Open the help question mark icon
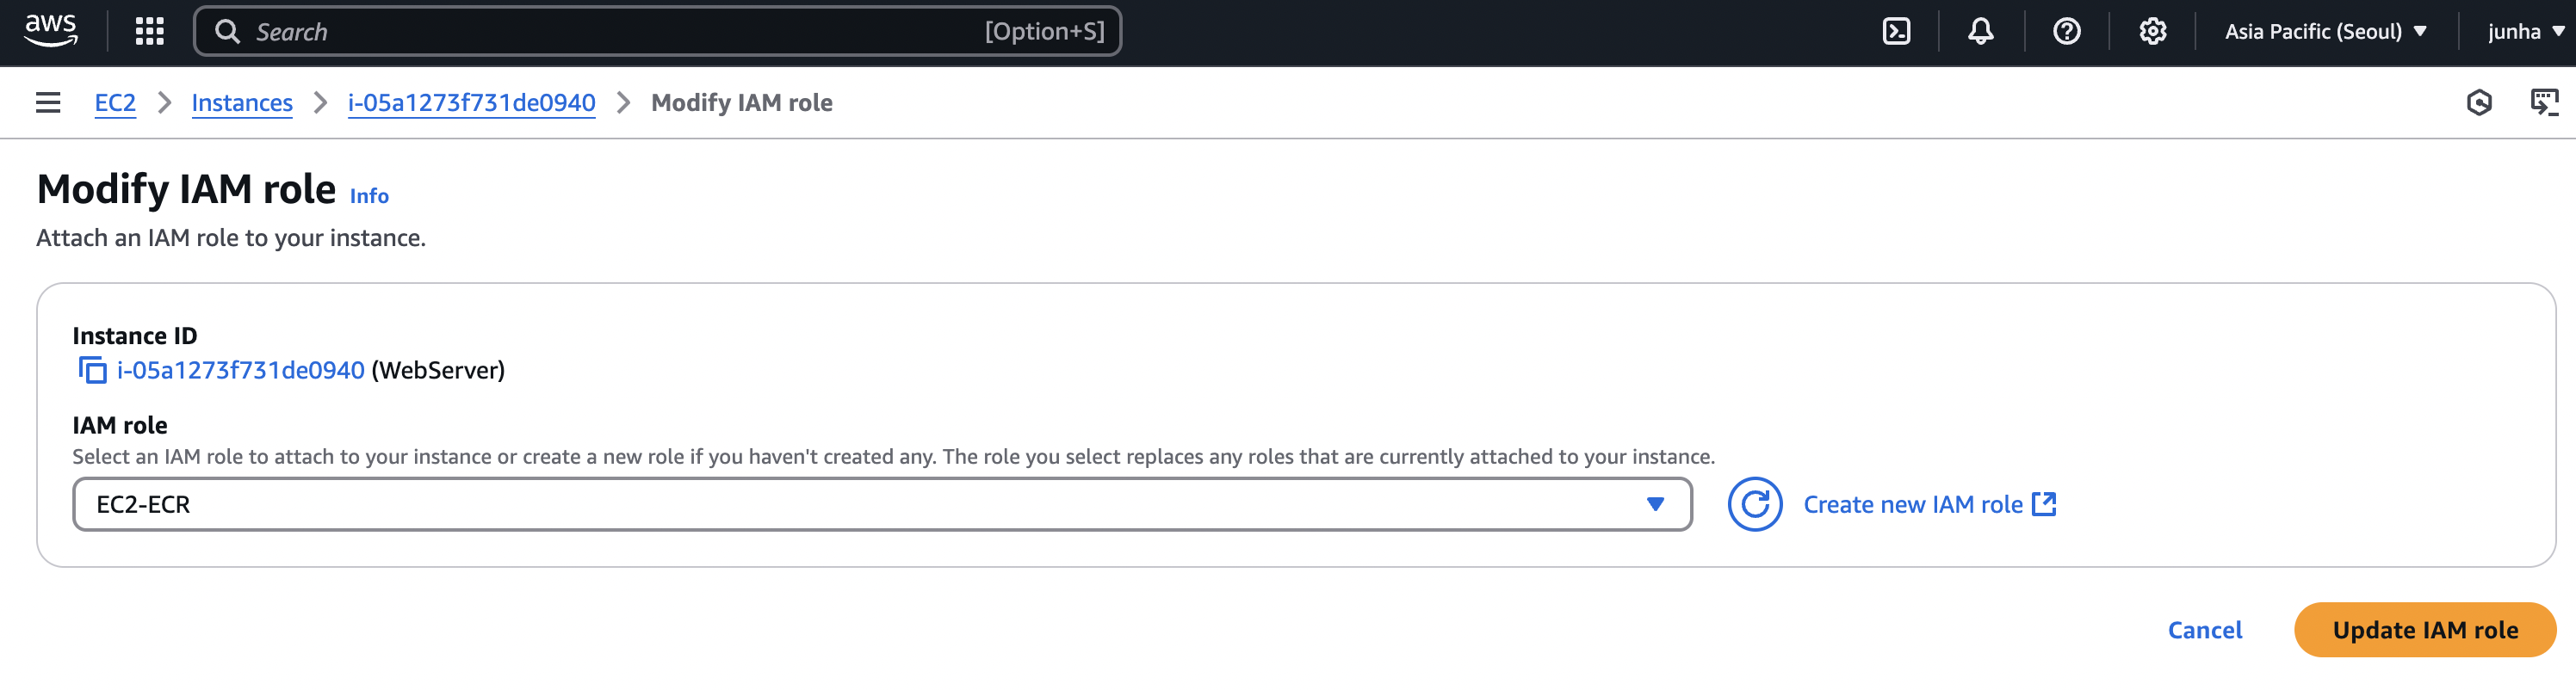This screenshot has height=690, width=2576. click(x=2066, y=31)
